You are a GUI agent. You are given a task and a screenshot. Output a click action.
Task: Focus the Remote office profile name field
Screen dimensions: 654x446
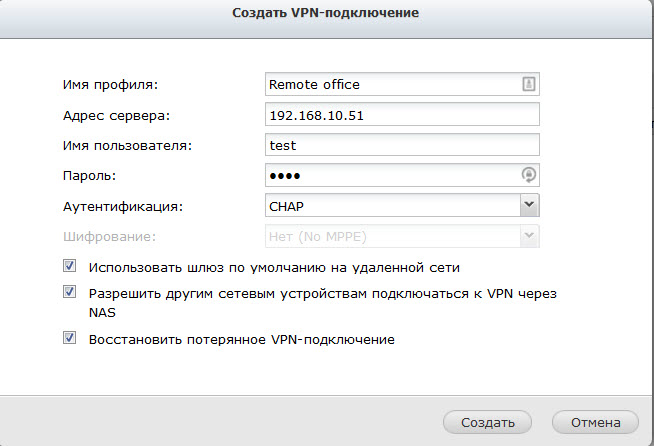click(x=402, y=84)
